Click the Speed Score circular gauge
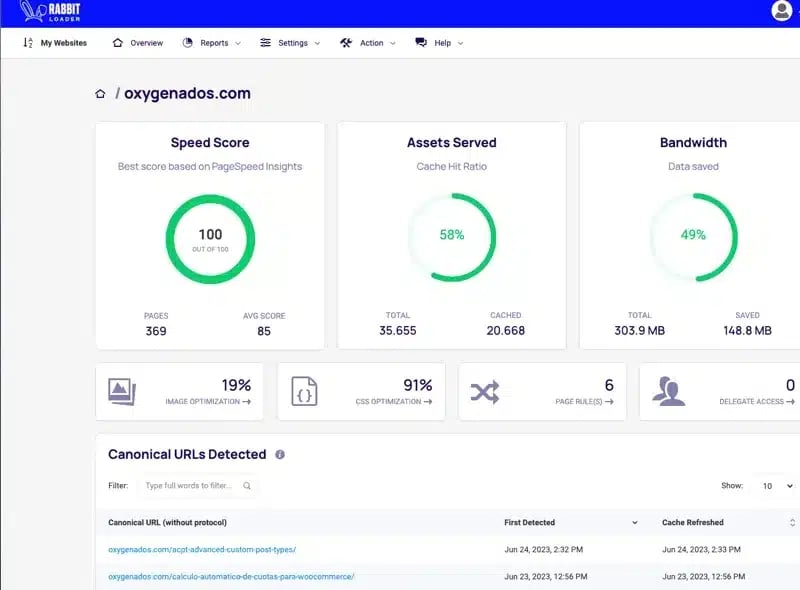Image resolution: width=800 pixels, height=590 pixels. pos(210,238)
